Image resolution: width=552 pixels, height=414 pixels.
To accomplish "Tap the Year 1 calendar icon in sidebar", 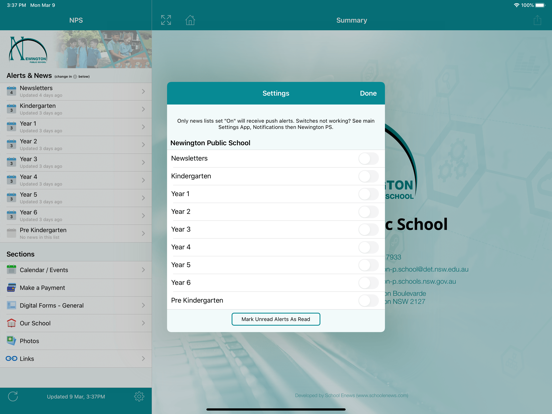I will tap(11, 126).
